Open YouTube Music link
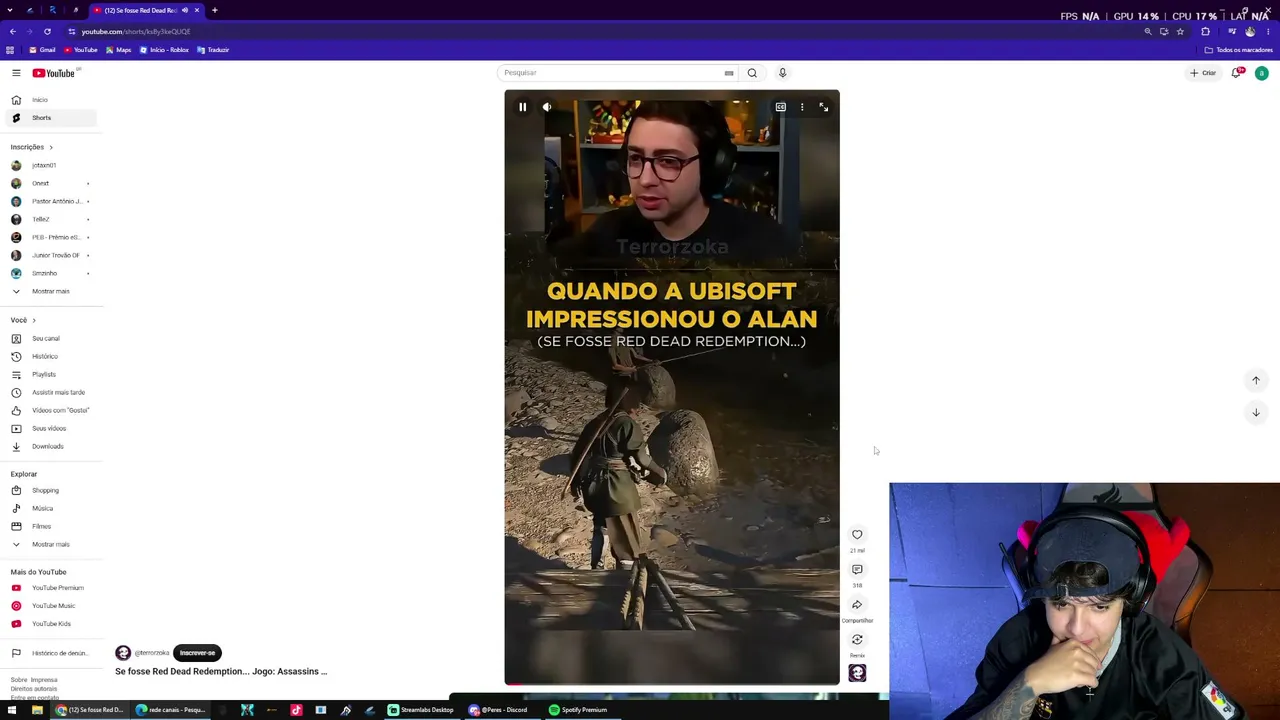This screenshot has height=720, width=1280. click(50, 606)
